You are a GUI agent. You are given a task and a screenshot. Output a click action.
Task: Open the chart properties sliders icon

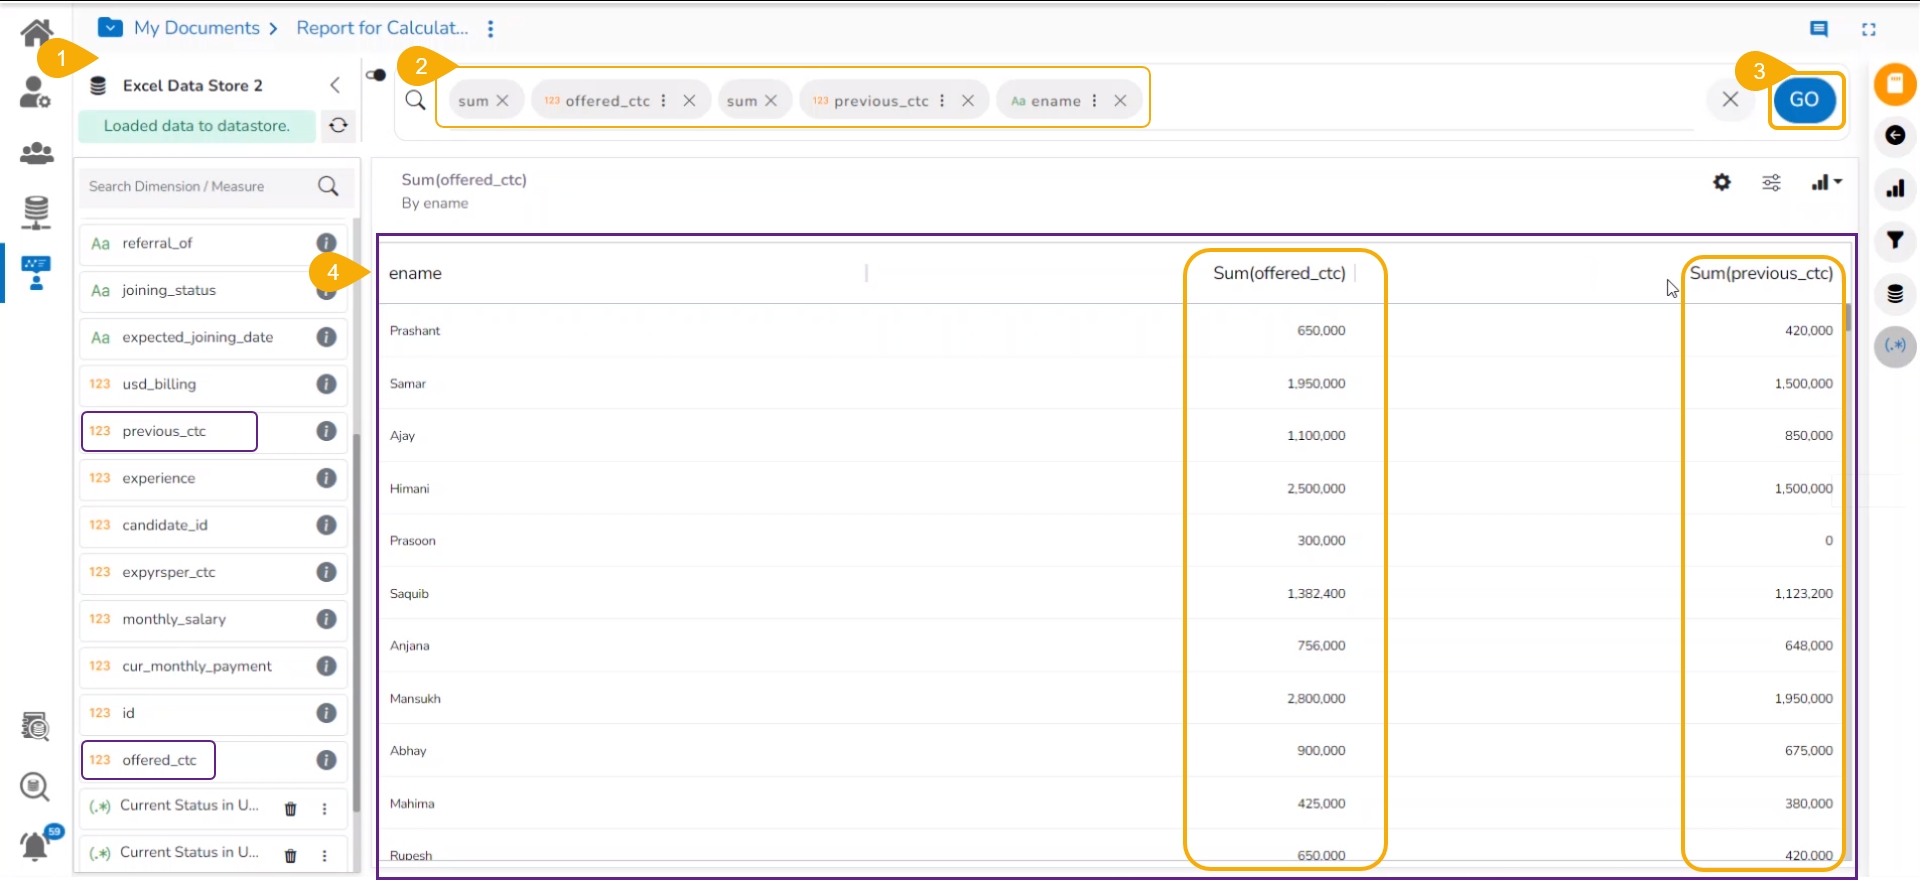click(1771, 182)
